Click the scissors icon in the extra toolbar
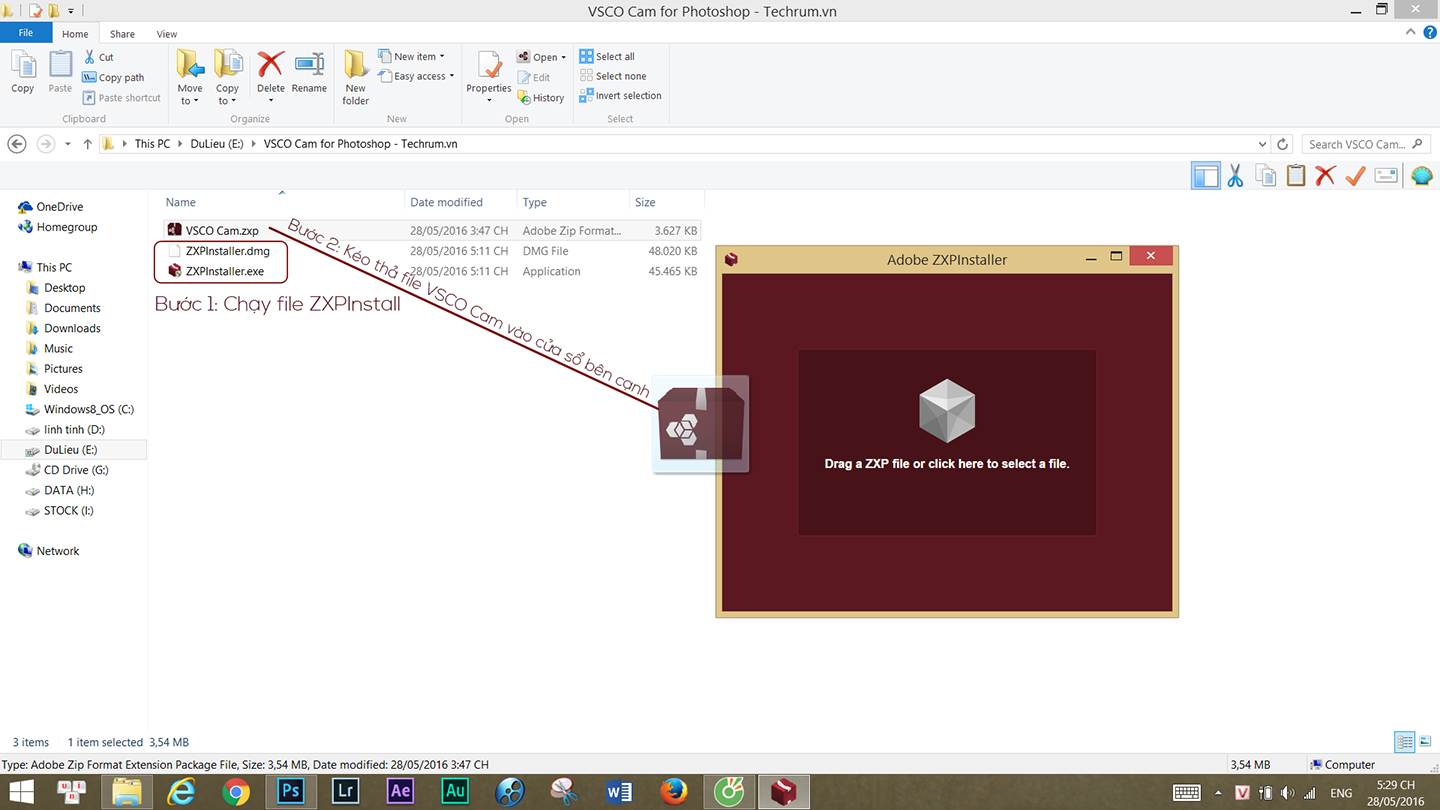The height and width of the screenshot is (810, 1440). click(1236, 176)
